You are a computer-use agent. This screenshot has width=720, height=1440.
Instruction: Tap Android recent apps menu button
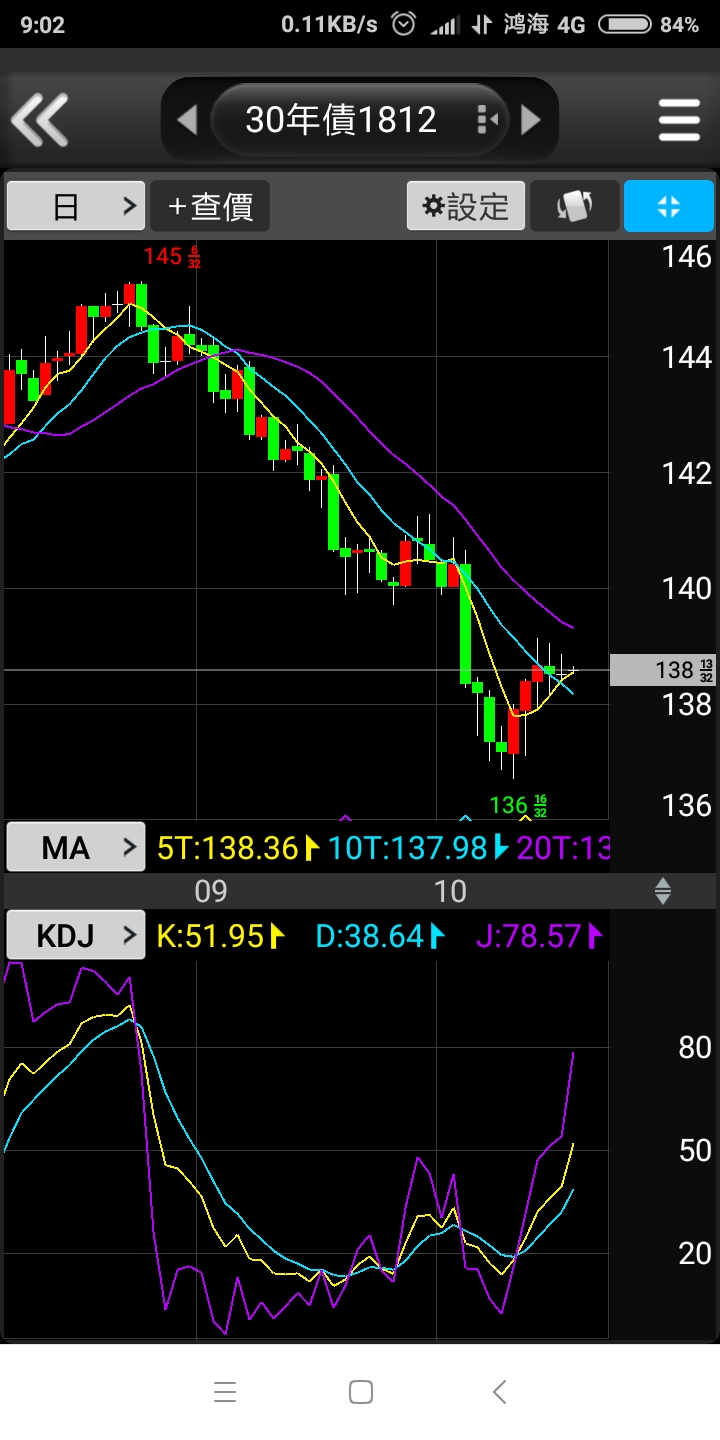click(225, 1392)
